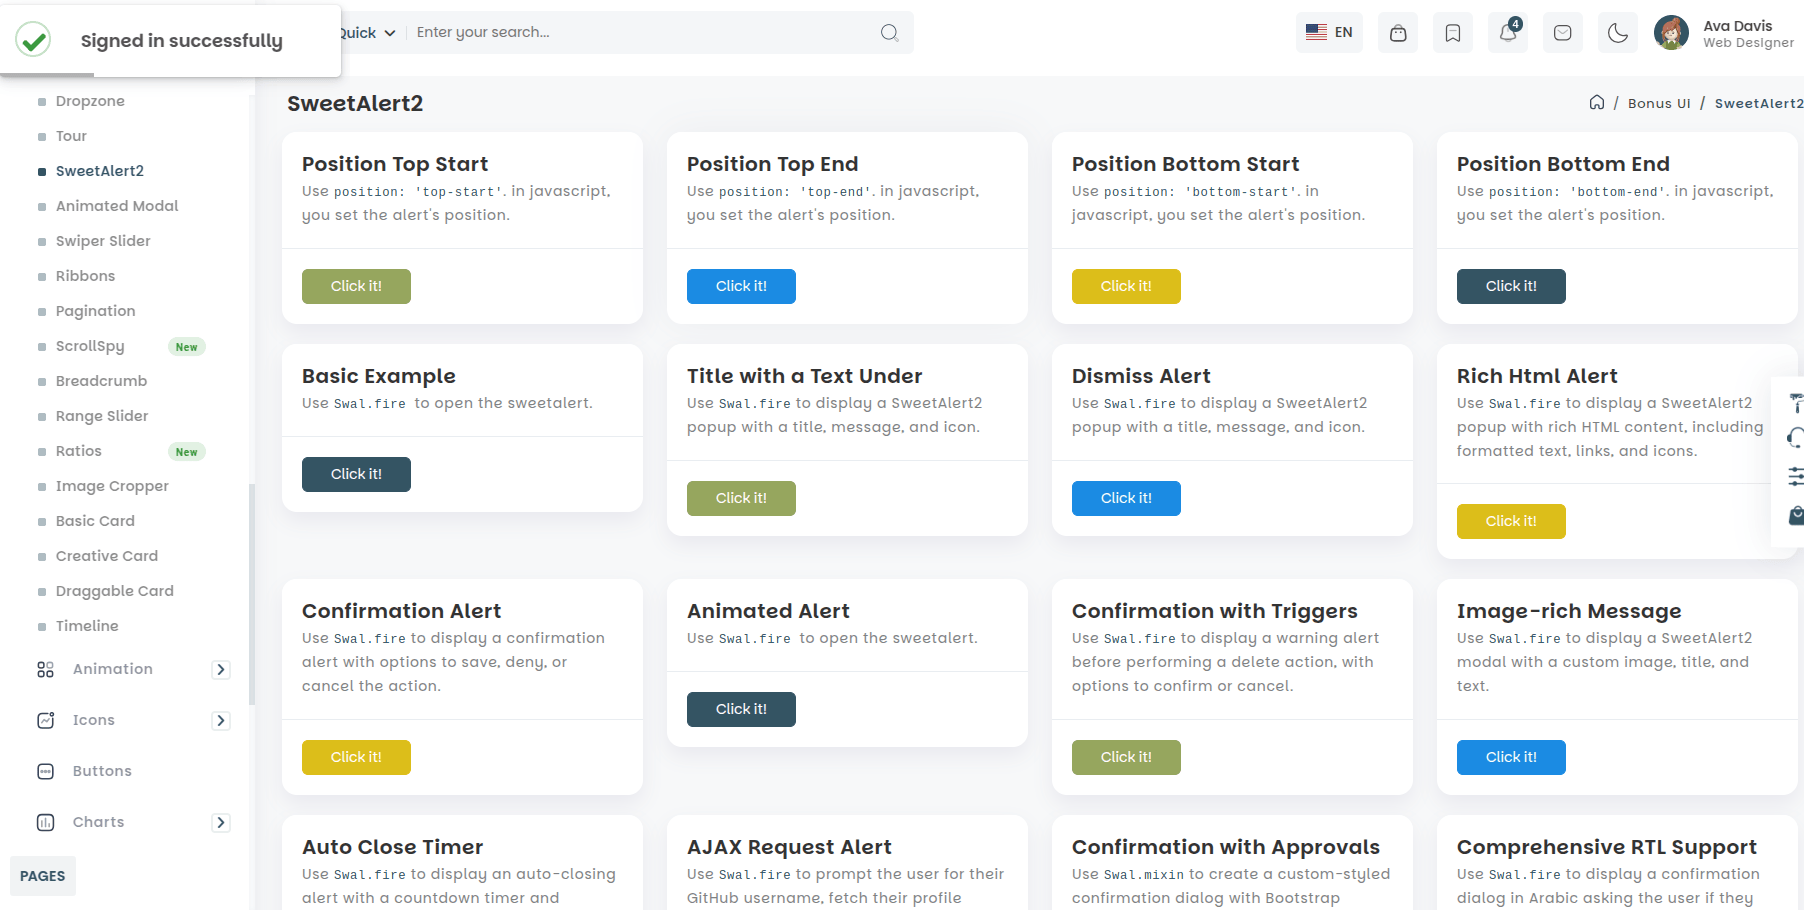Click the search magnifier icon

click(x=889, y=33)
